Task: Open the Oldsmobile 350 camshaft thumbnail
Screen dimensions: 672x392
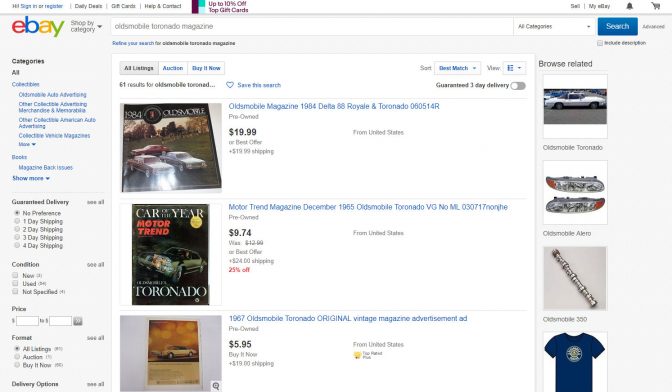Action: (575, 278)
